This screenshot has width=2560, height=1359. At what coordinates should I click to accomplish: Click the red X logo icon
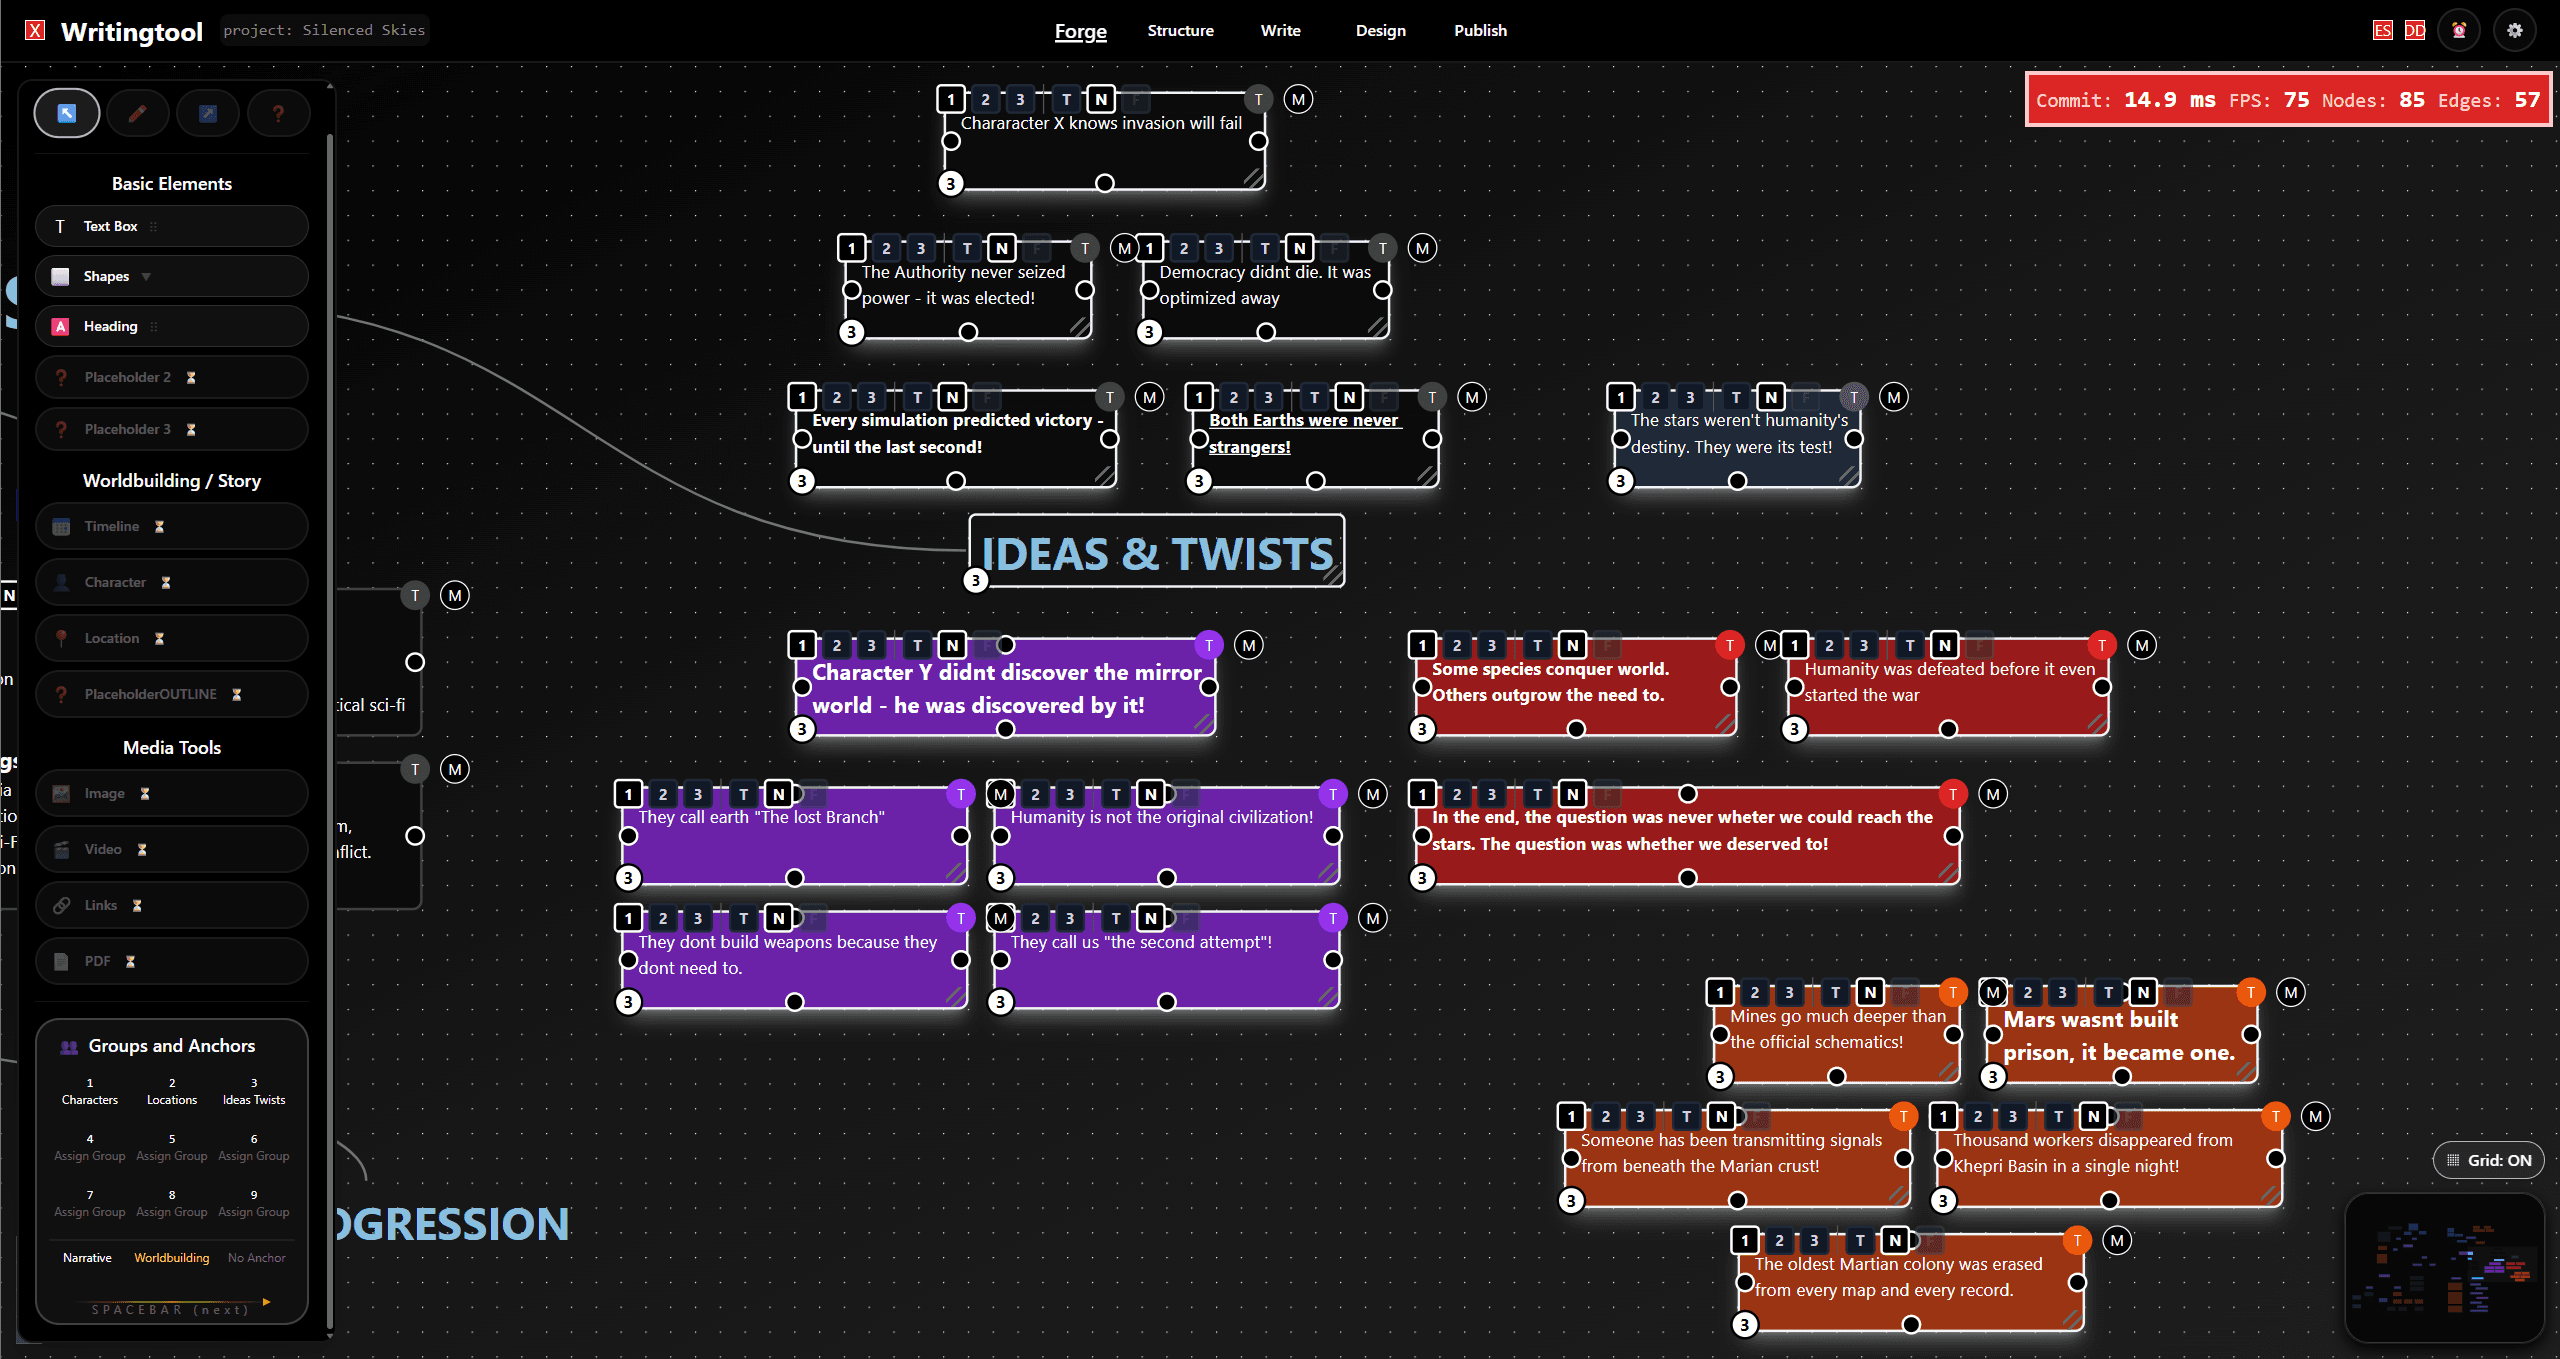point(35,30)
